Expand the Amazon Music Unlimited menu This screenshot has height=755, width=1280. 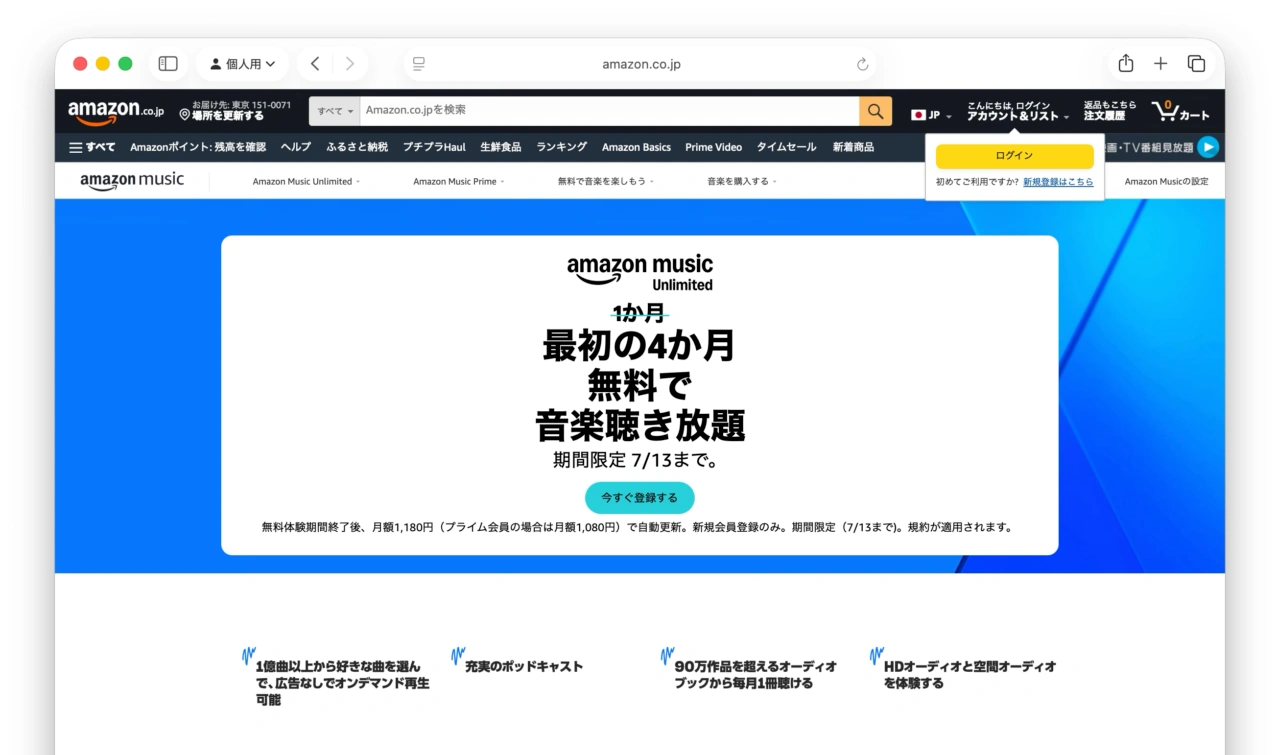(306, 181)
